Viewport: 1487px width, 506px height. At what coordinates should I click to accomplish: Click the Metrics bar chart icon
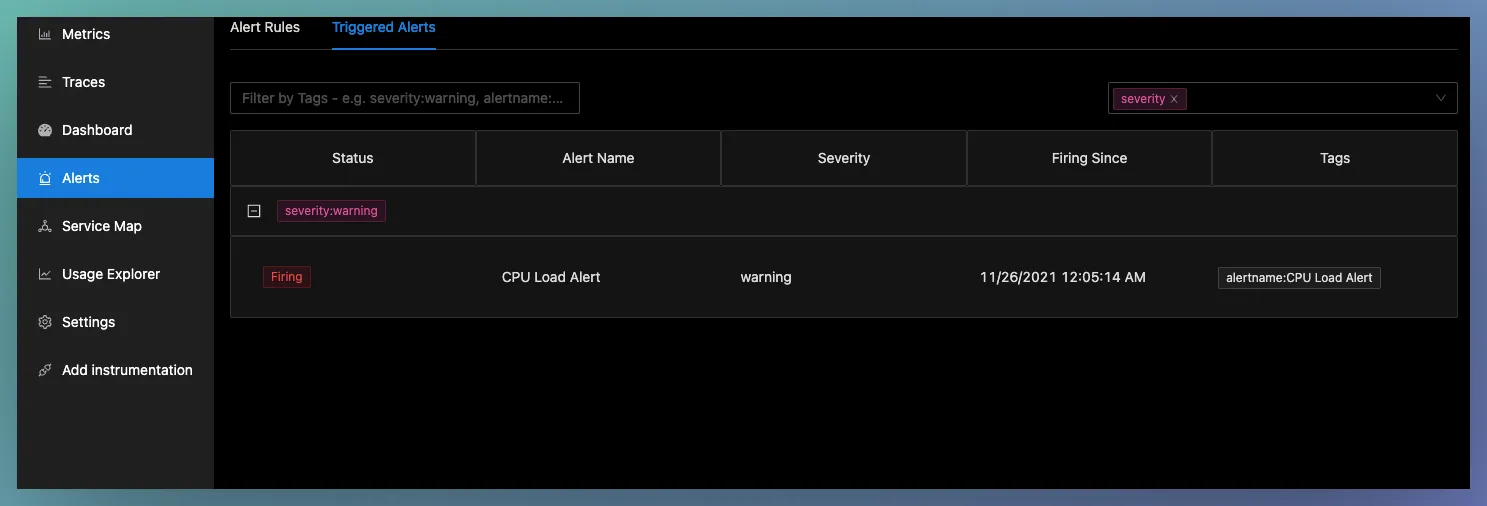(x=44, y=34)
